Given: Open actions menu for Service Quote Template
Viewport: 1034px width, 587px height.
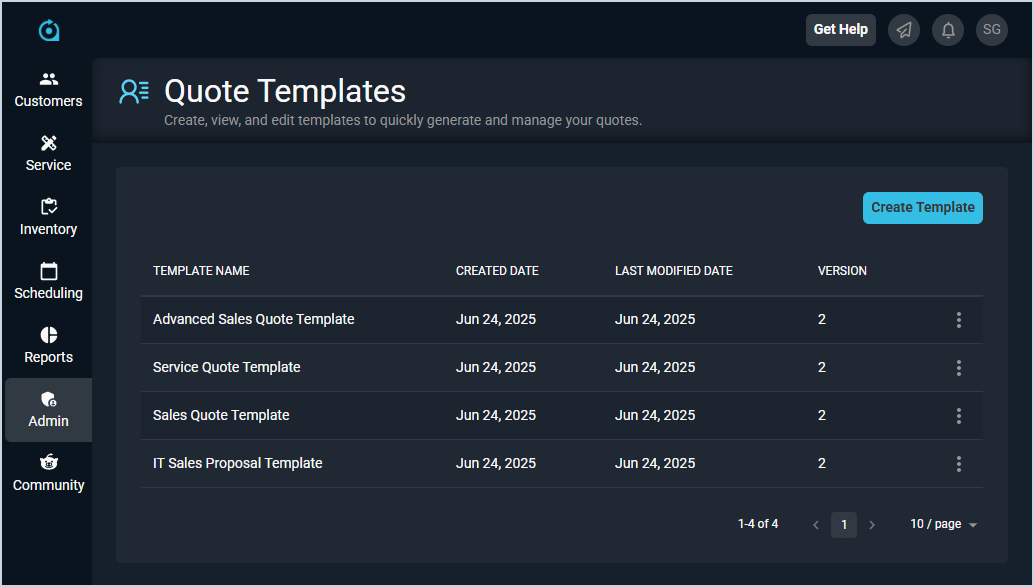Looking at the screenshot, I should click(958, 368).
